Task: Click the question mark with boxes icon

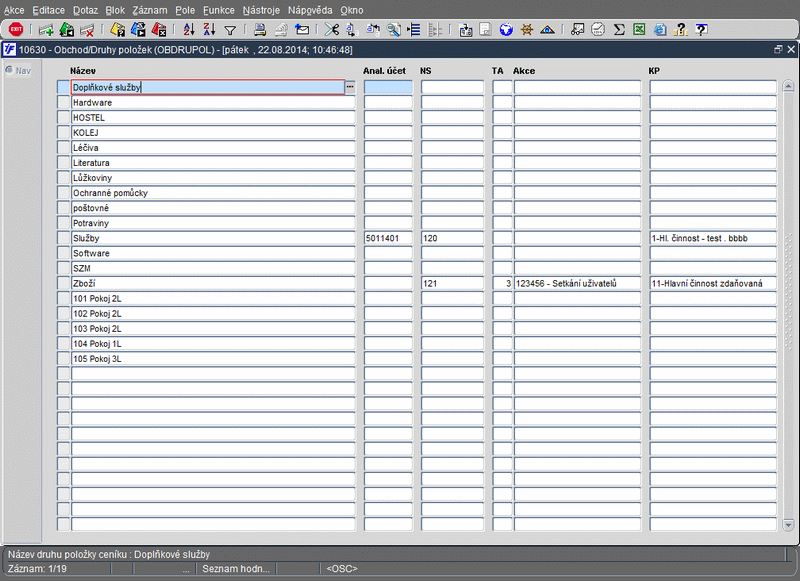Action: pos(680,30)
